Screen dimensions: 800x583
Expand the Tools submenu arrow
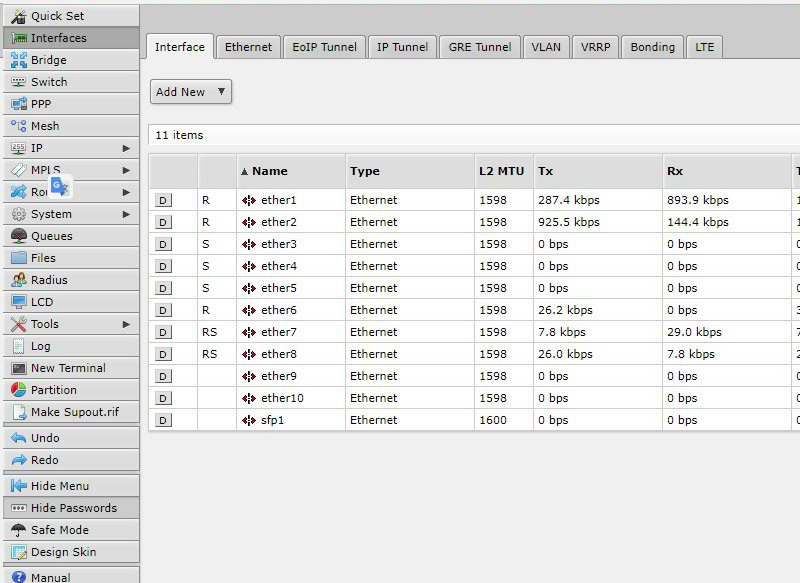coord(126,324)
